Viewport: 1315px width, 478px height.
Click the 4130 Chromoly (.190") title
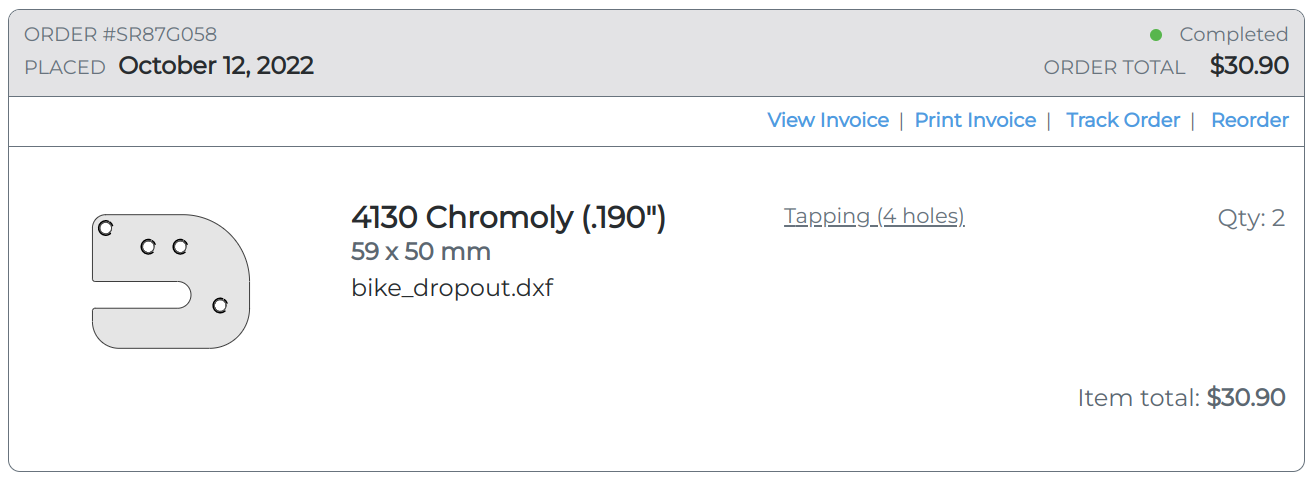point(508,217)
